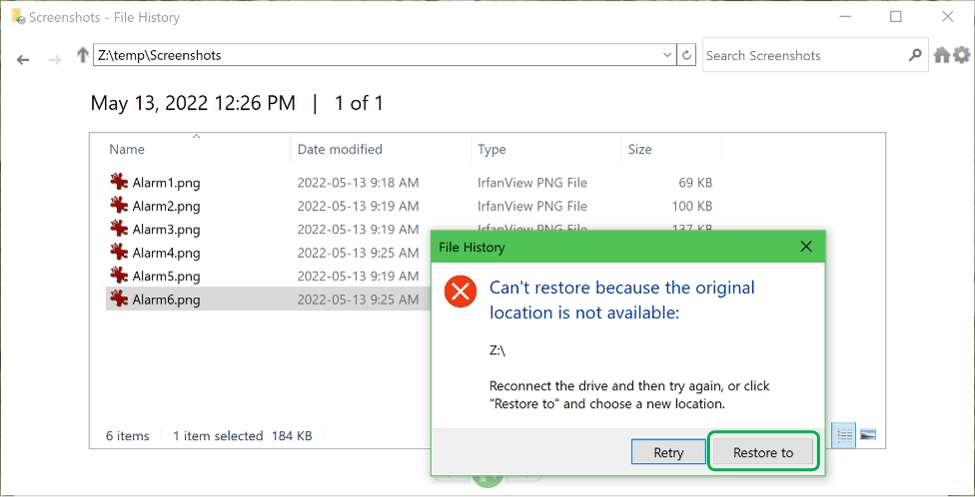Switch to details view icon
Image resolution: width=975 pixels, height=497 pixels.
point(844,435)
